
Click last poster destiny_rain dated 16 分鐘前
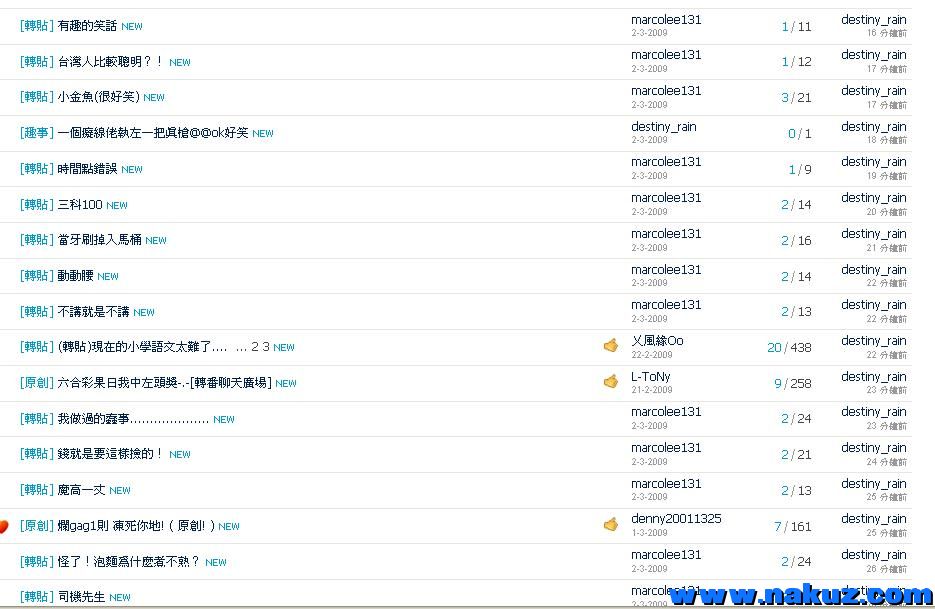874,20
